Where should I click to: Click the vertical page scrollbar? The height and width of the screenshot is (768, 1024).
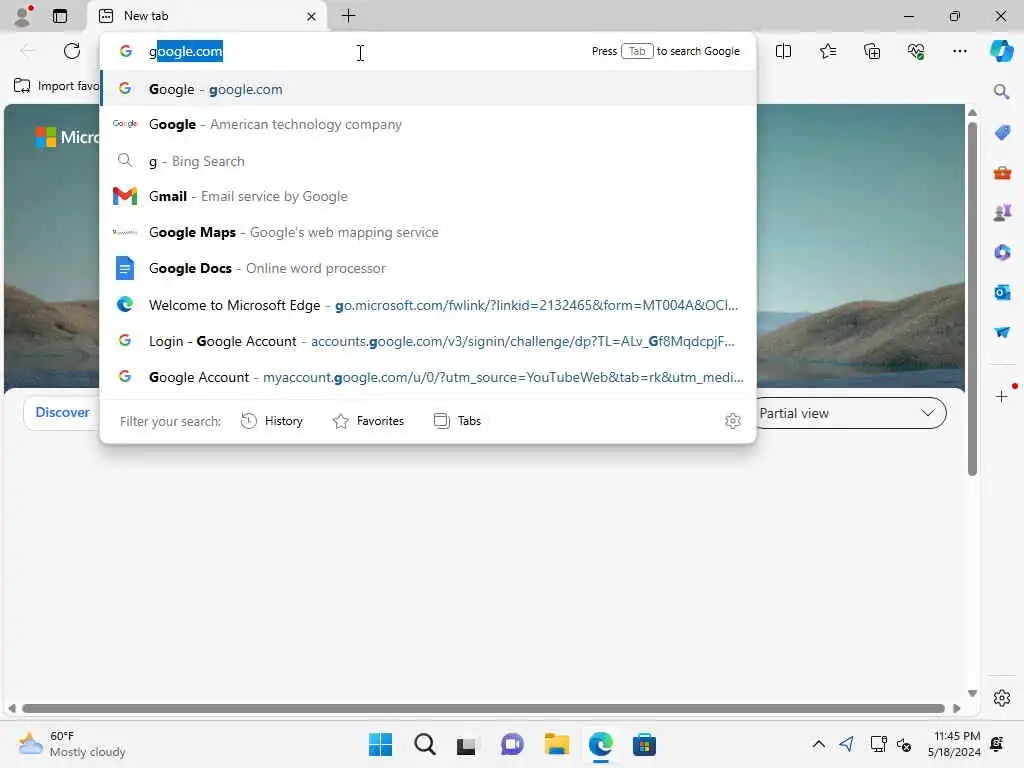pos(972,297)
